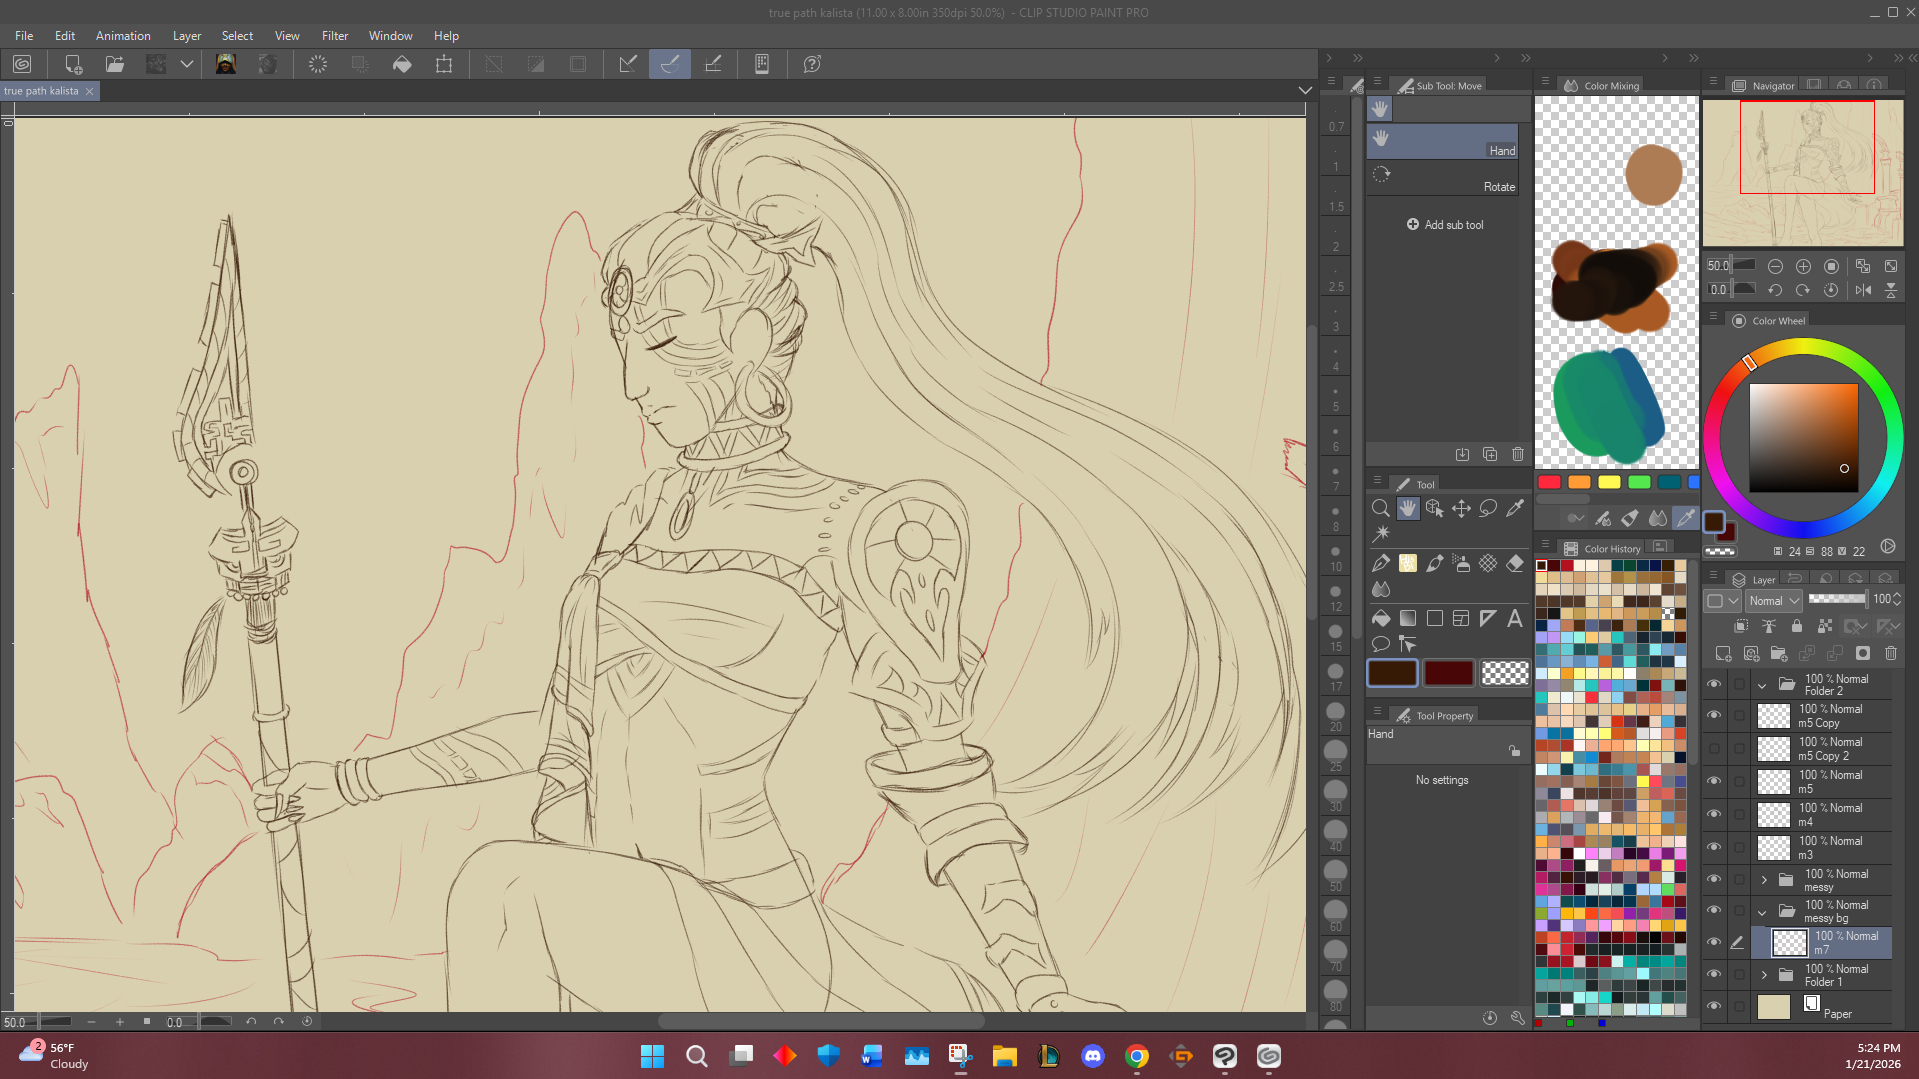Open the Normal blending mode dropdown
Image resolution: width=1919 pixels, height=1079 pixels.
(x=1774, y=601)
